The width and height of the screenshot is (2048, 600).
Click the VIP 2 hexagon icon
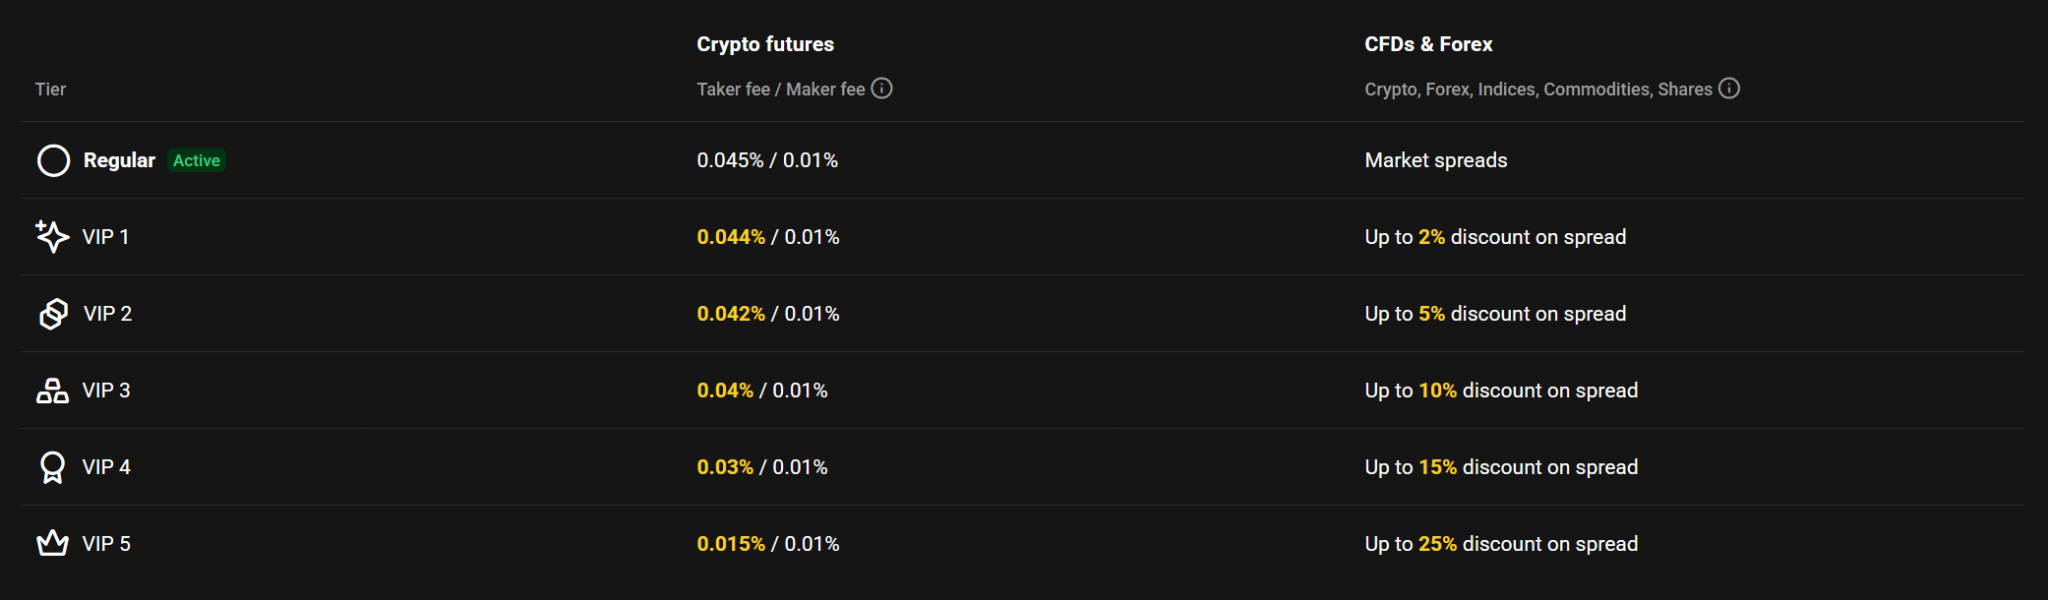pyautogui.click(x=53, y=314)
